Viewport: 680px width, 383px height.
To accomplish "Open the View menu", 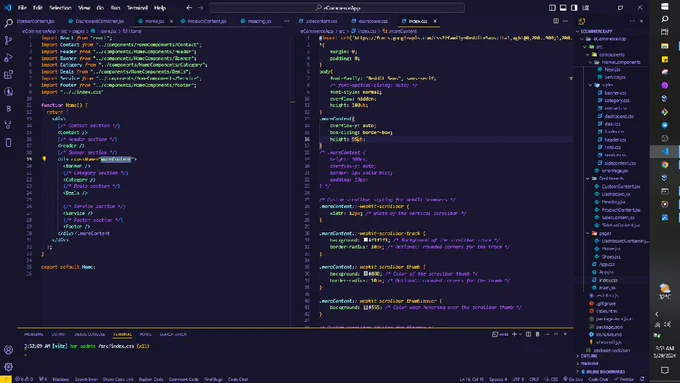I will pos(84,7).
